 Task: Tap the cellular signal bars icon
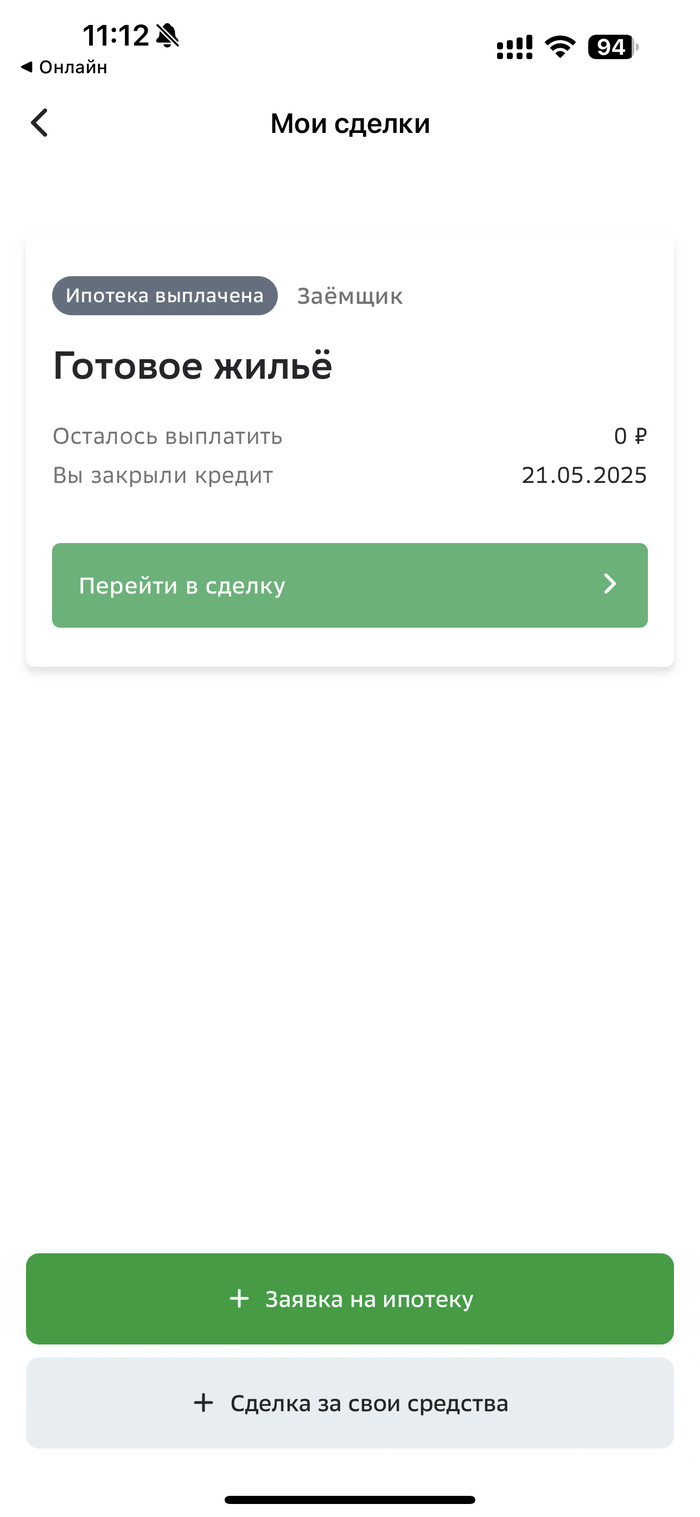click(515, 47)
